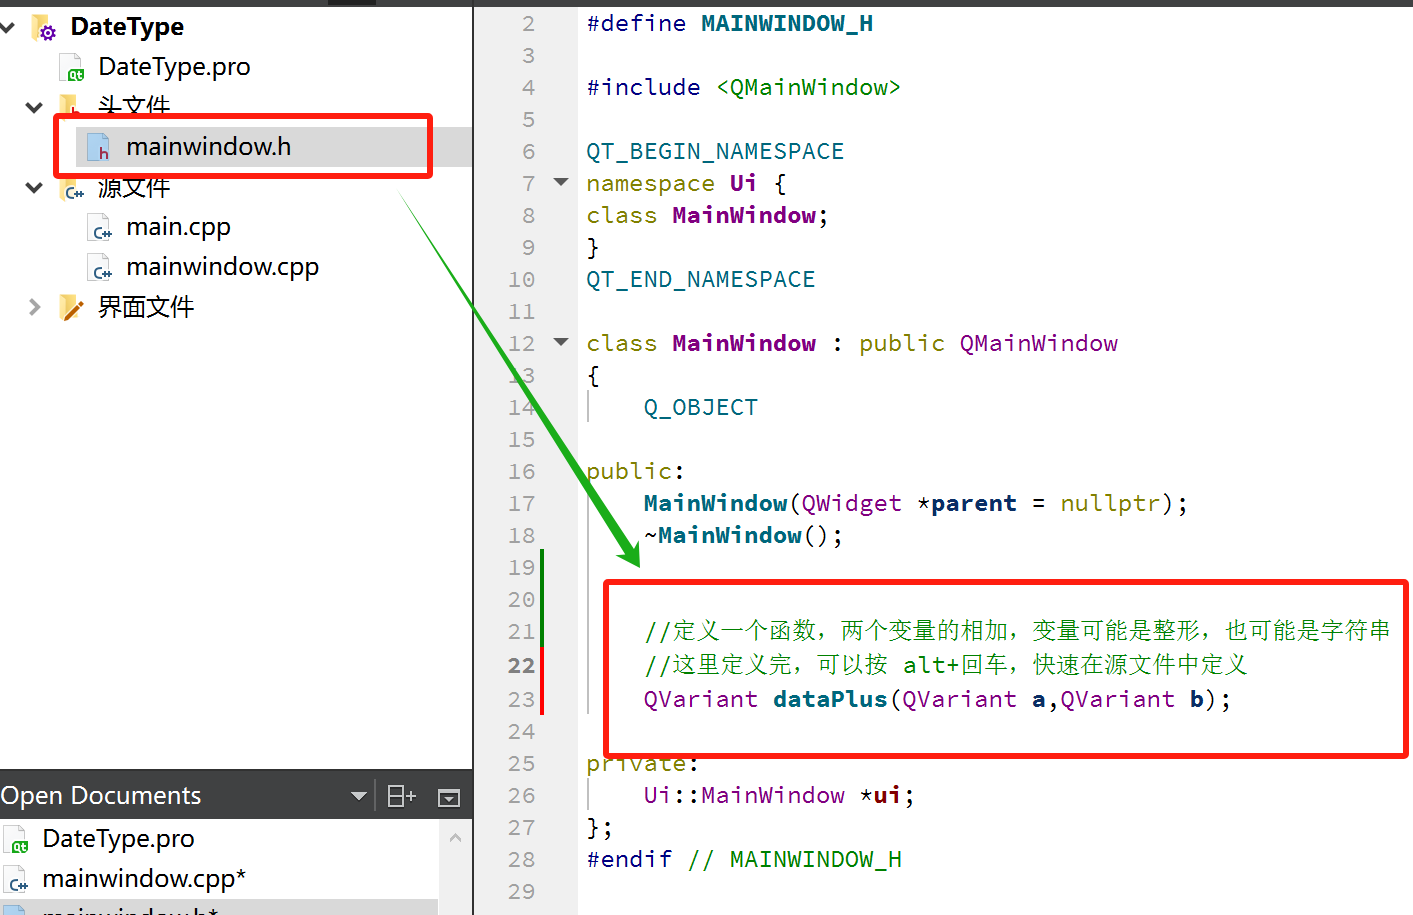
Task: Click the comment starting with //这里定义完
Action: (946, 665)
